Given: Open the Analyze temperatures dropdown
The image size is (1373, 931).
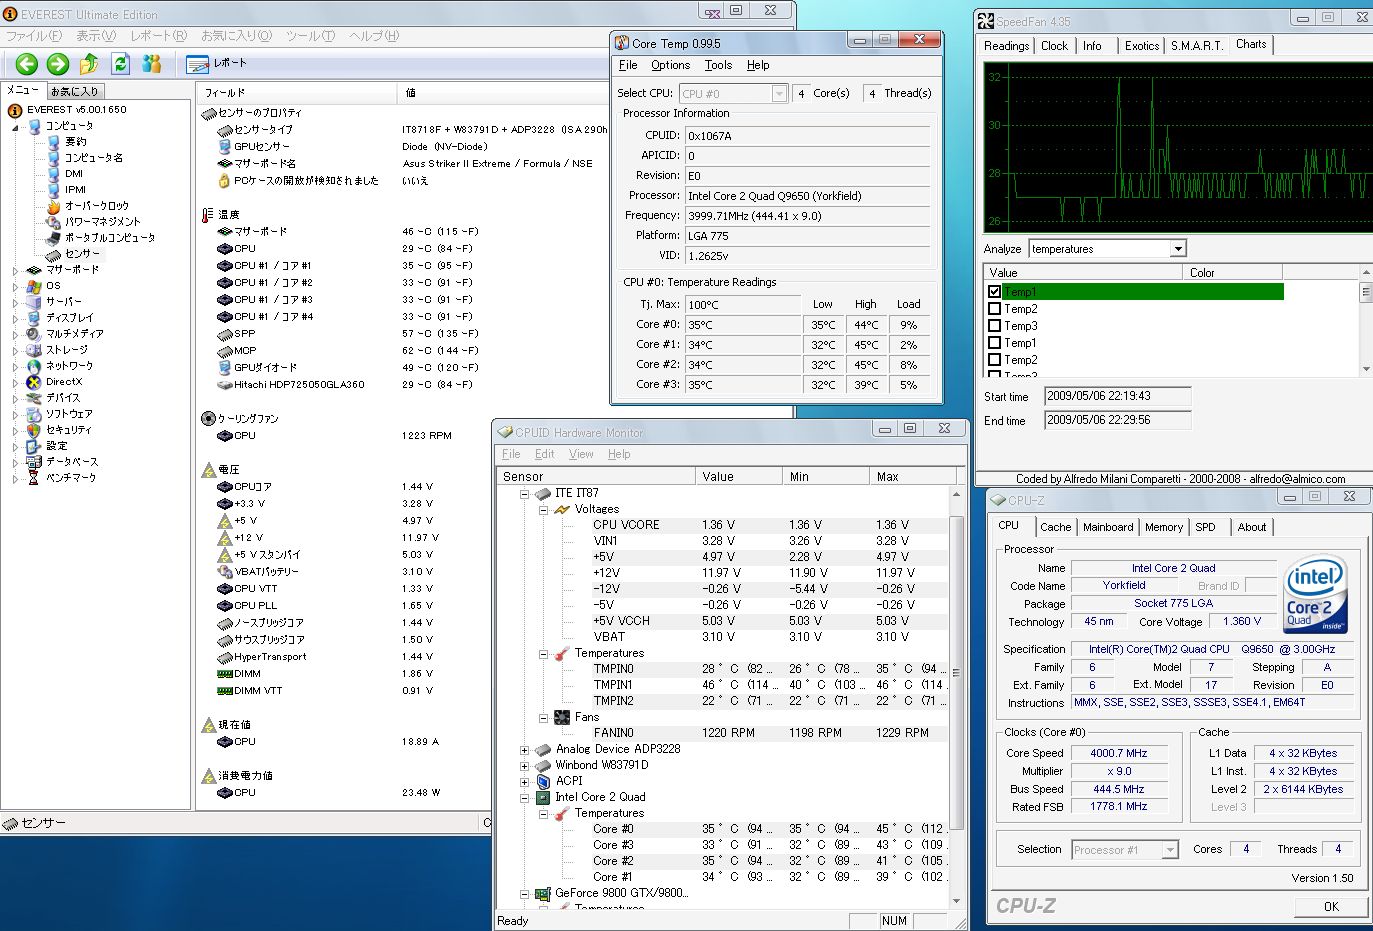Looking at the screenshot, I should coord(1178,249).
